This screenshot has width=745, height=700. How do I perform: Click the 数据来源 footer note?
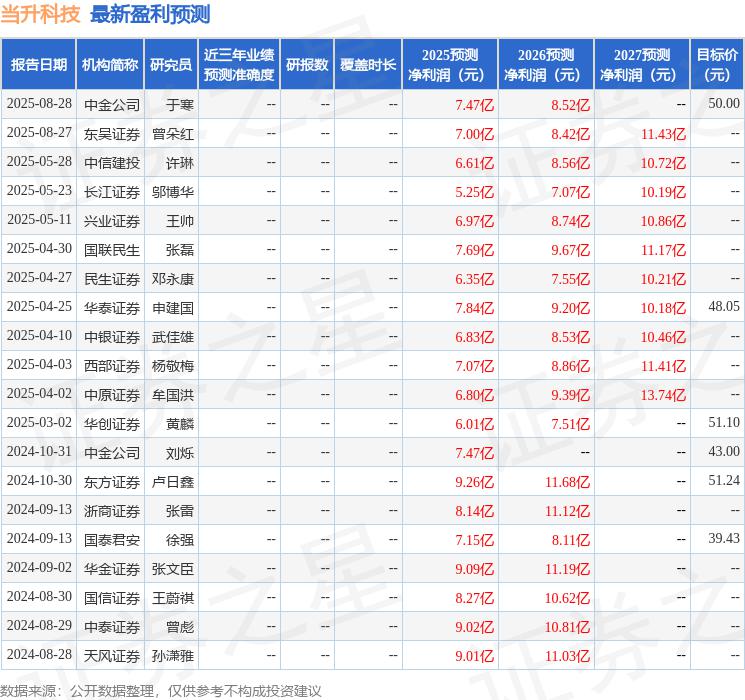pyautogui.click(x=161, y=690)
